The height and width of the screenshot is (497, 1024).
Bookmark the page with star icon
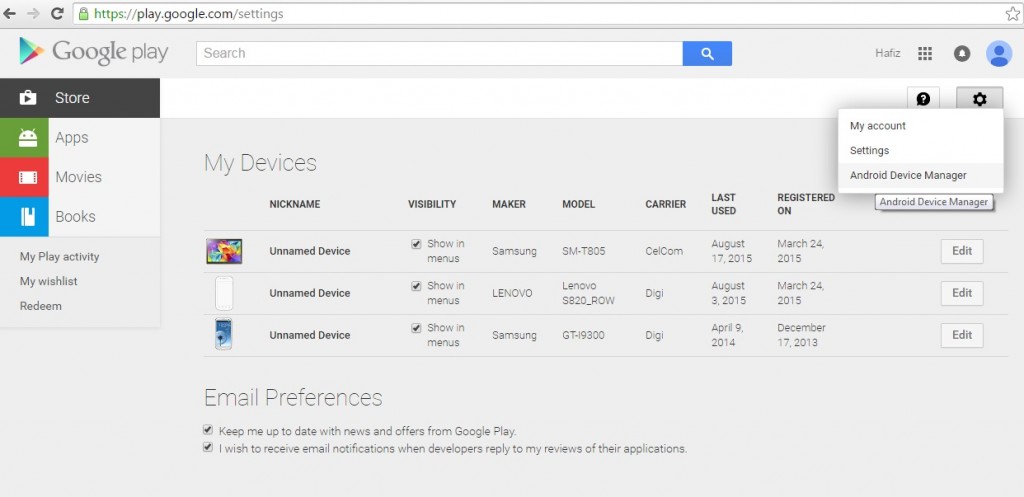1012,14
